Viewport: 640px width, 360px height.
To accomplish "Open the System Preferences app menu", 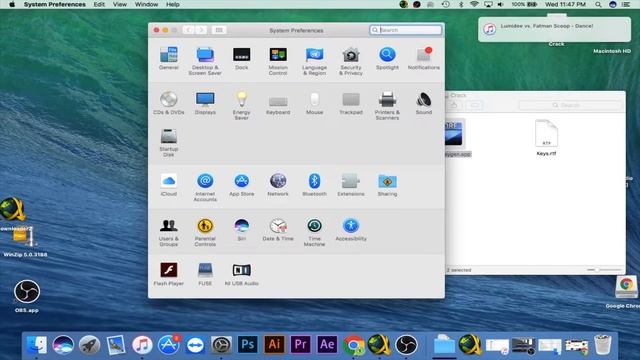I will pos(55,4).
